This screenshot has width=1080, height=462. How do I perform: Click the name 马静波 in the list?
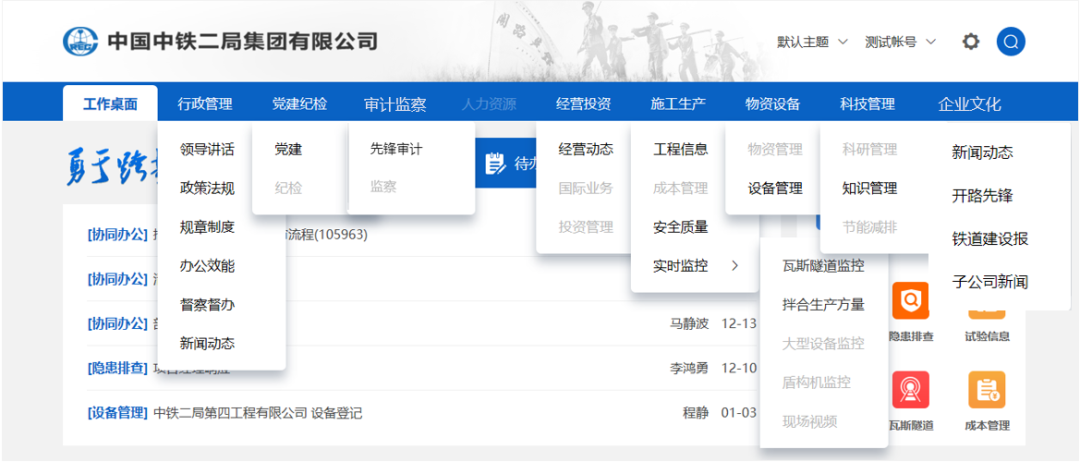coord(689,324)
